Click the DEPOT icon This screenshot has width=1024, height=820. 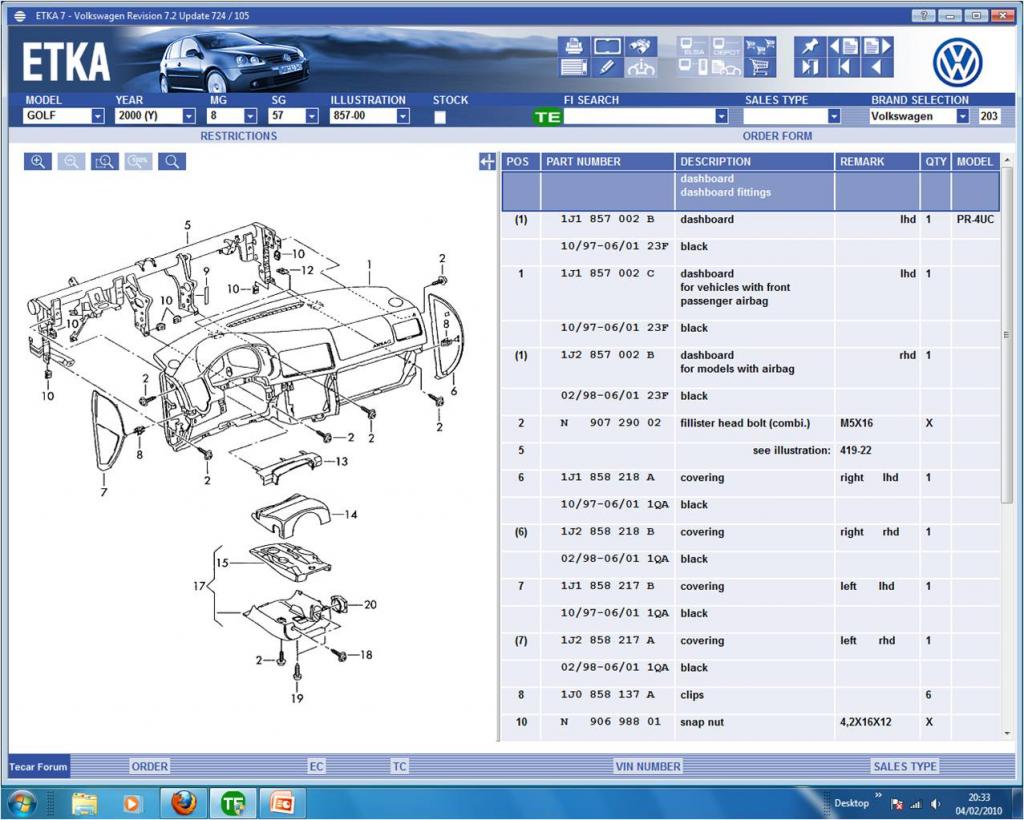point(726,46)
